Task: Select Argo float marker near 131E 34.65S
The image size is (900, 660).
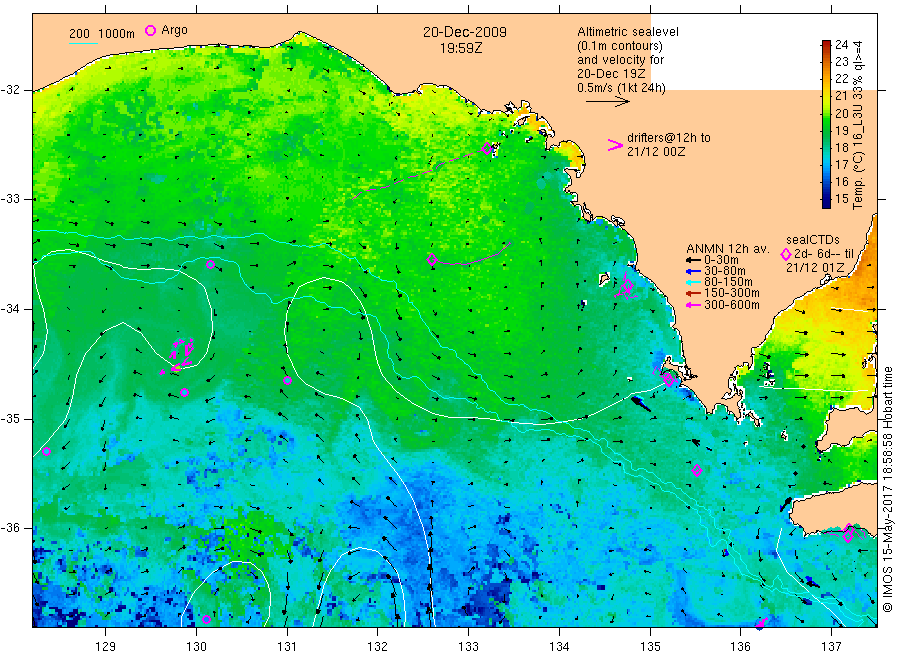Action: pos(288,381)
